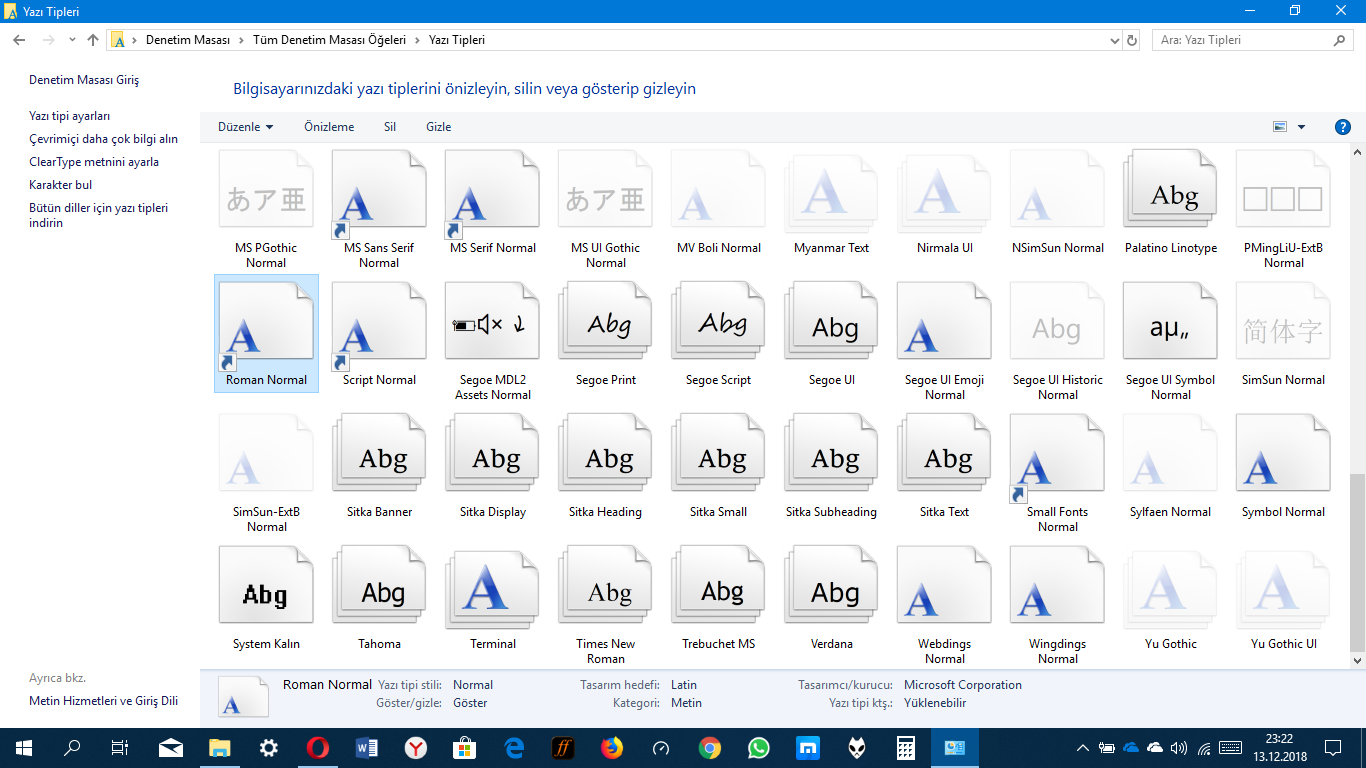1366x768 pixels.
Task: Select the Small Fonts Normal icon
Action: [x=1057, y=456]
